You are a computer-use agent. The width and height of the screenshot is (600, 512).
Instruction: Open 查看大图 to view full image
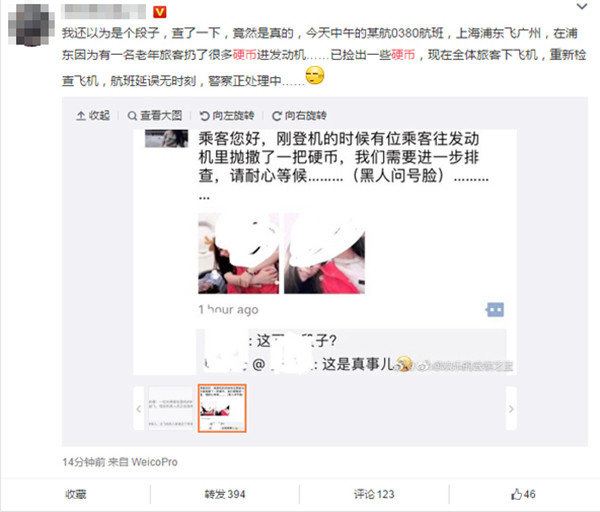tap(155, 116)
